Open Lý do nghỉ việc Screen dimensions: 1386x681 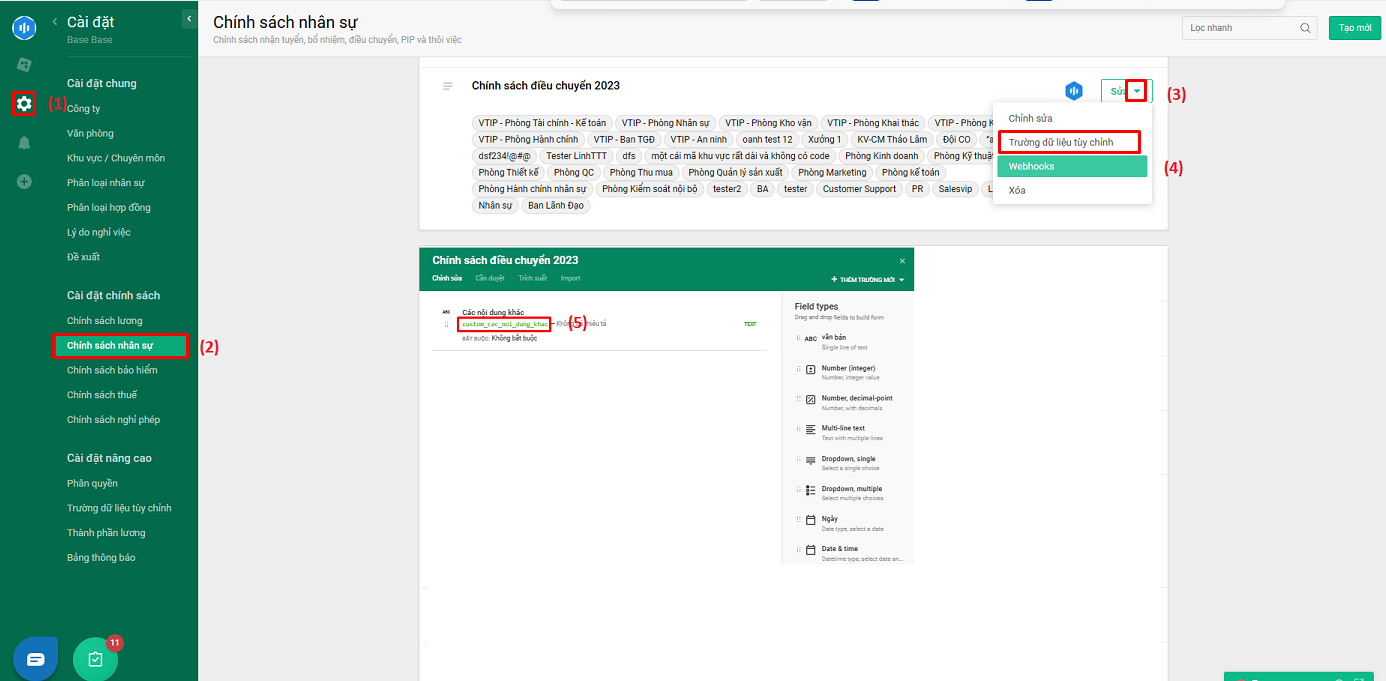(99, 232)
